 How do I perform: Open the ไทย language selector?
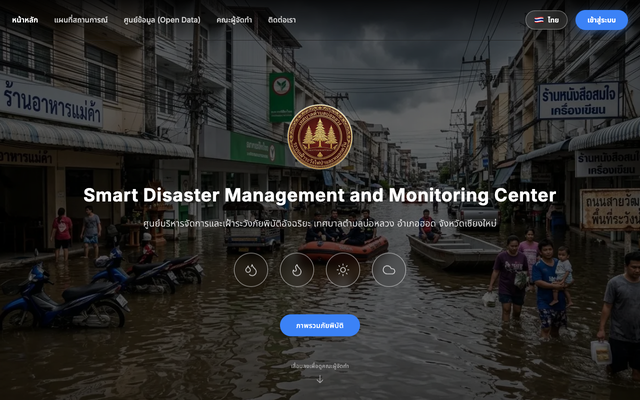(546, 20)
